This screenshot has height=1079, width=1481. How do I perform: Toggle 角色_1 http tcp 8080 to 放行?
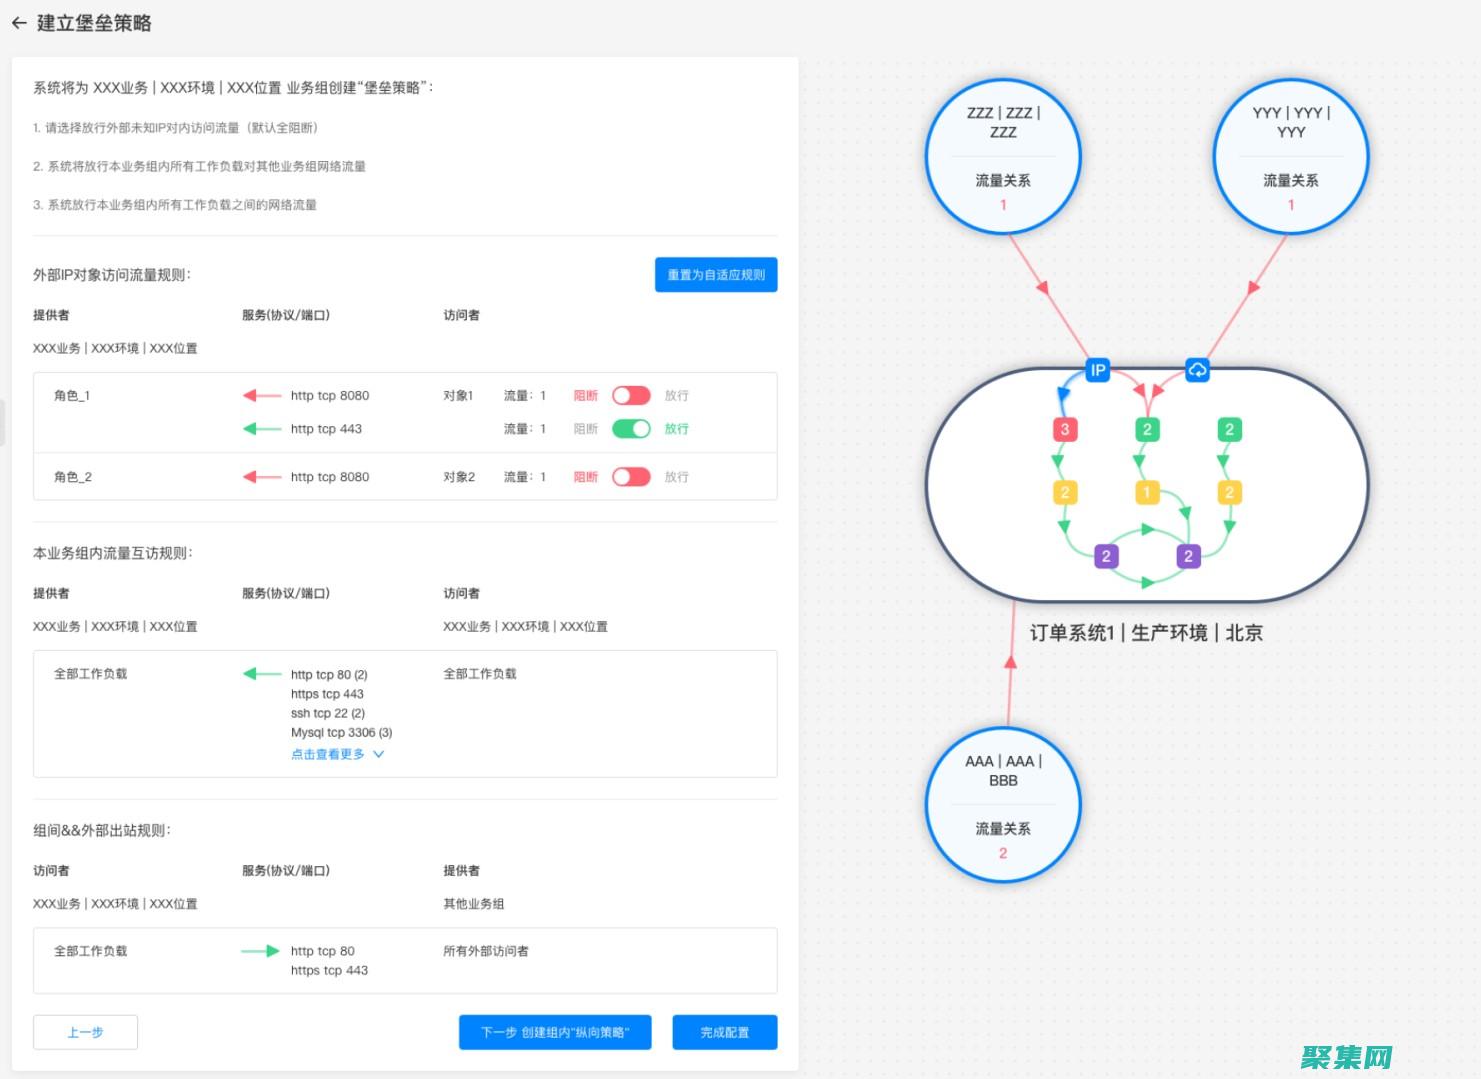631,395
